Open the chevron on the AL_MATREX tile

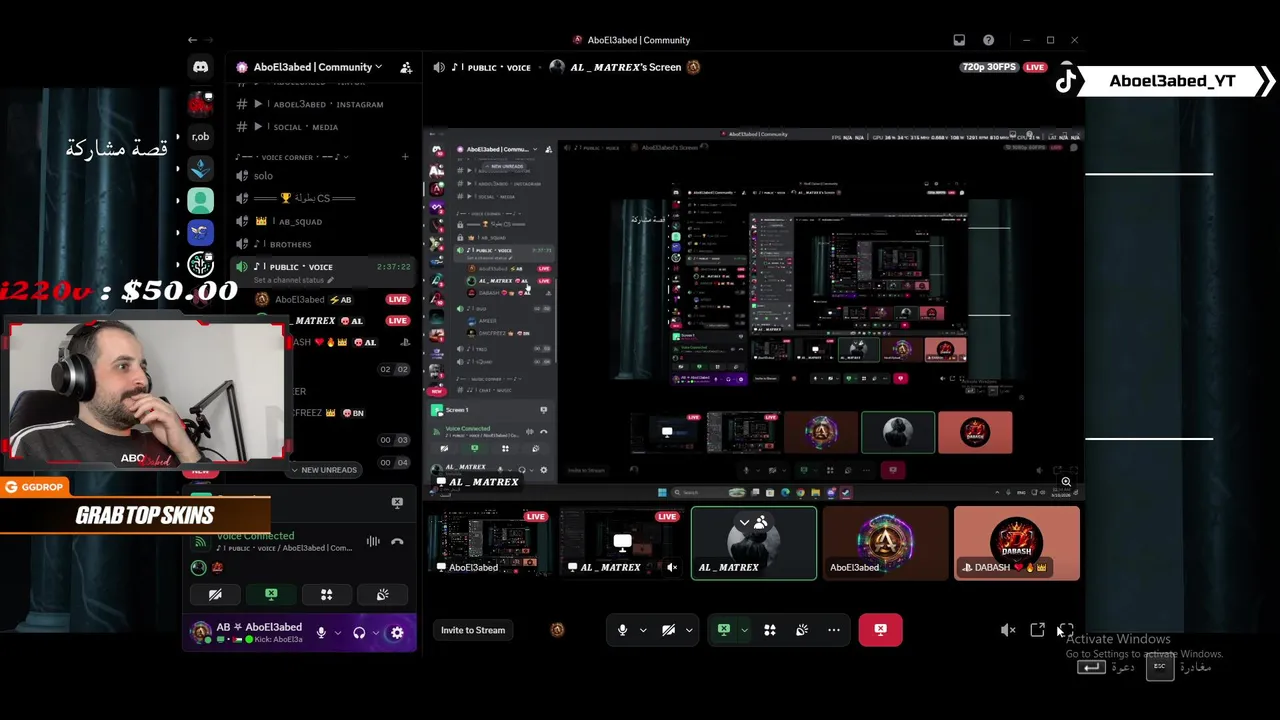[744, 523]
